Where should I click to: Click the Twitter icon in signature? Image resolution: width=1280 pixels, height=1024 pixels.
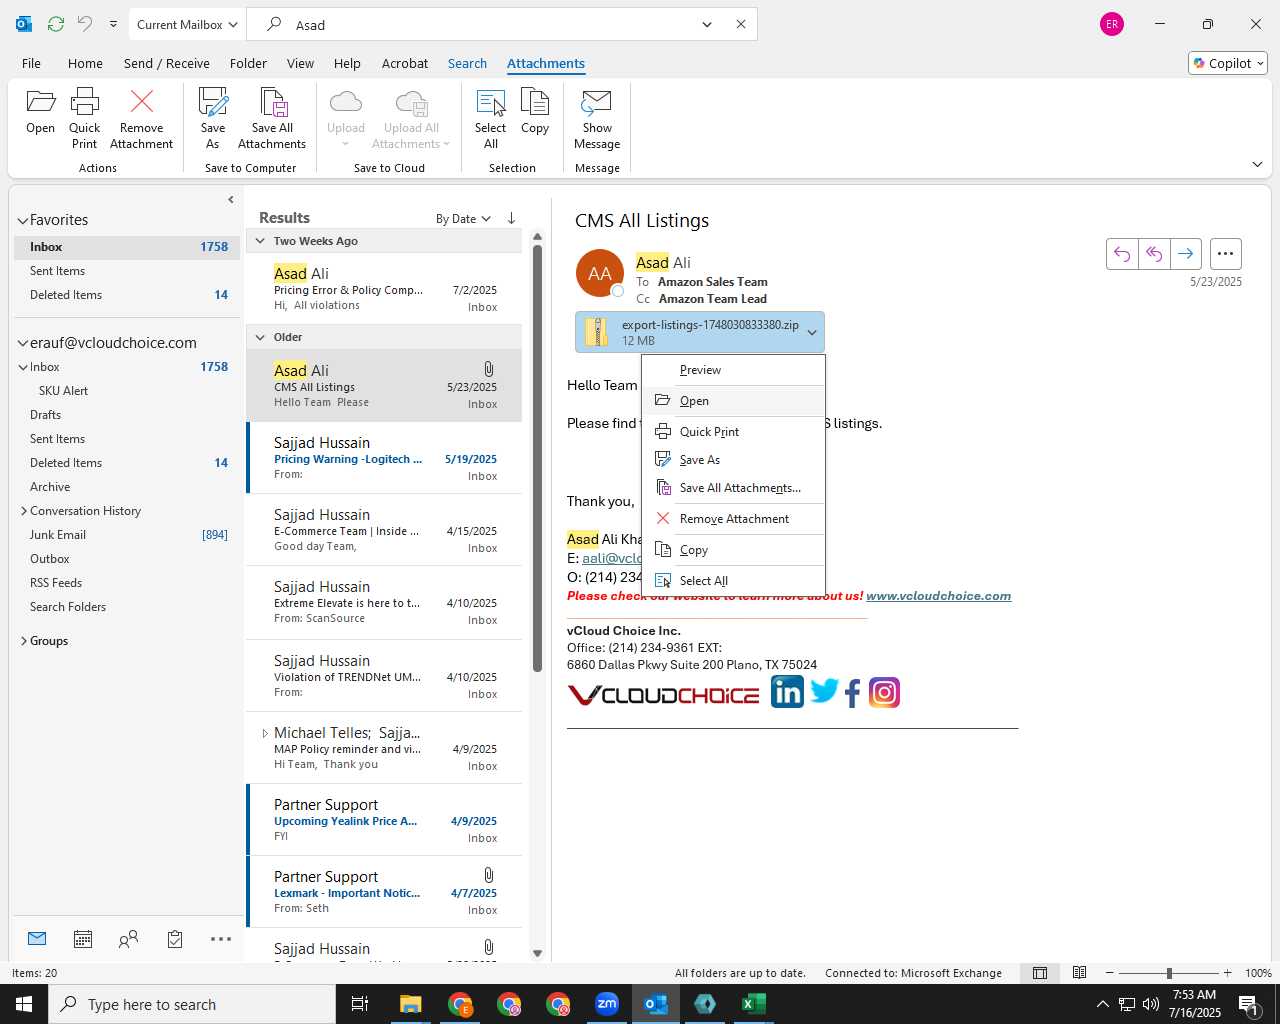point(824,690)
